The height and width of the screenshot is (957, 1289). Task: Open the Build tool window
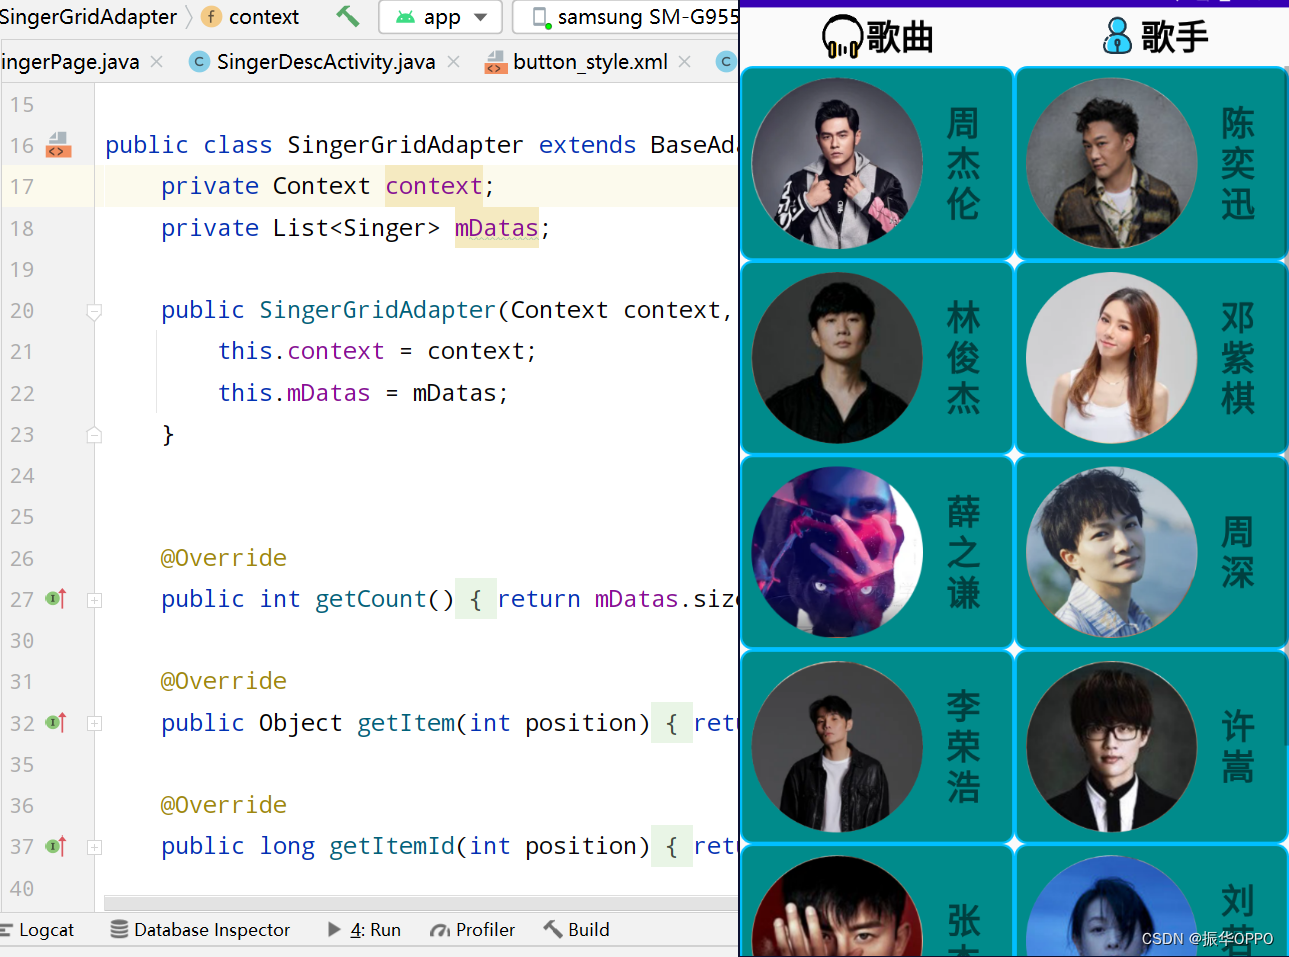coord(577,930)
